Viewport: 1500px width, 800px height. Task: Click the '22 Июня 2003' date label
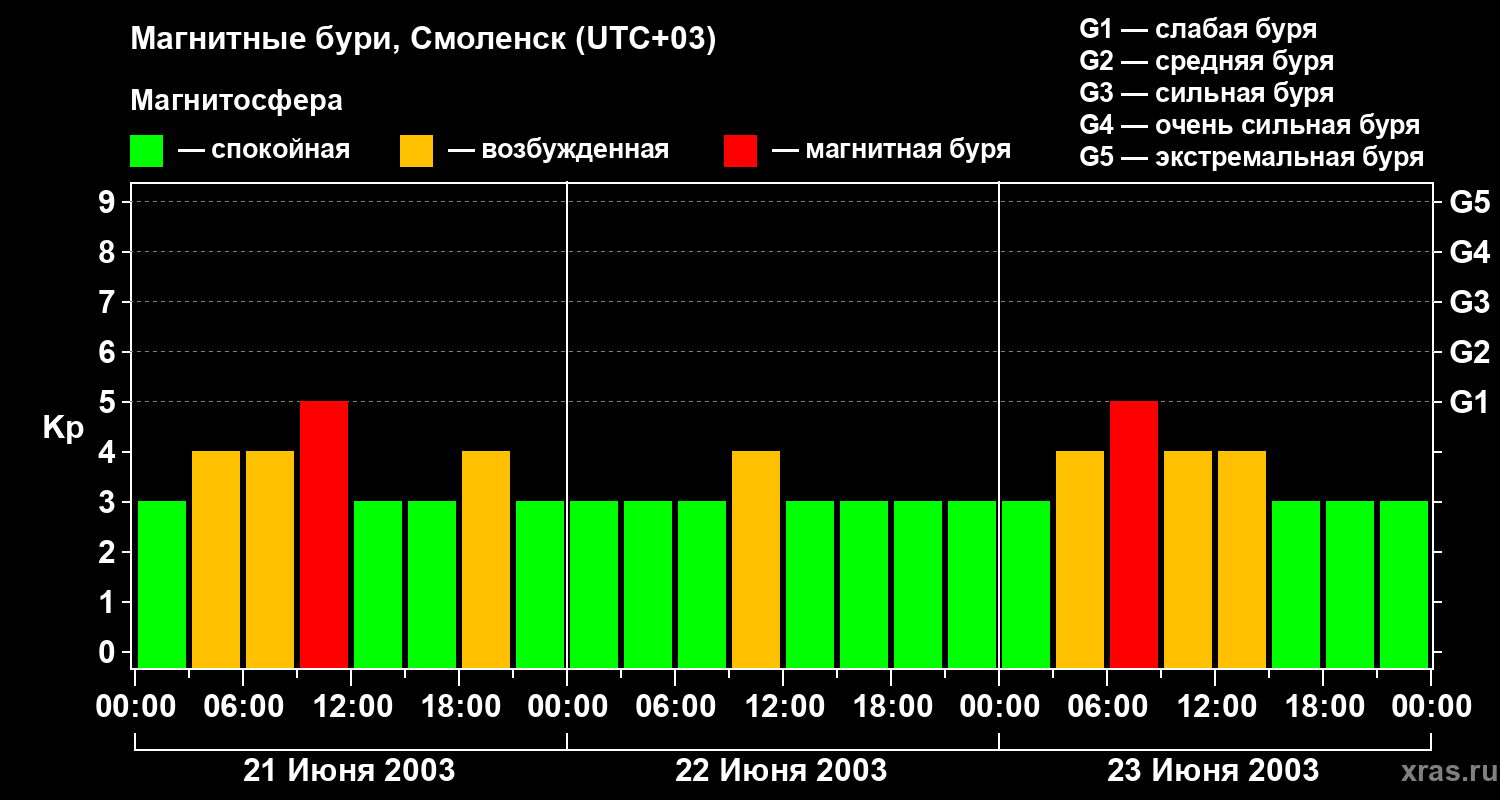(x=781, y=771)
